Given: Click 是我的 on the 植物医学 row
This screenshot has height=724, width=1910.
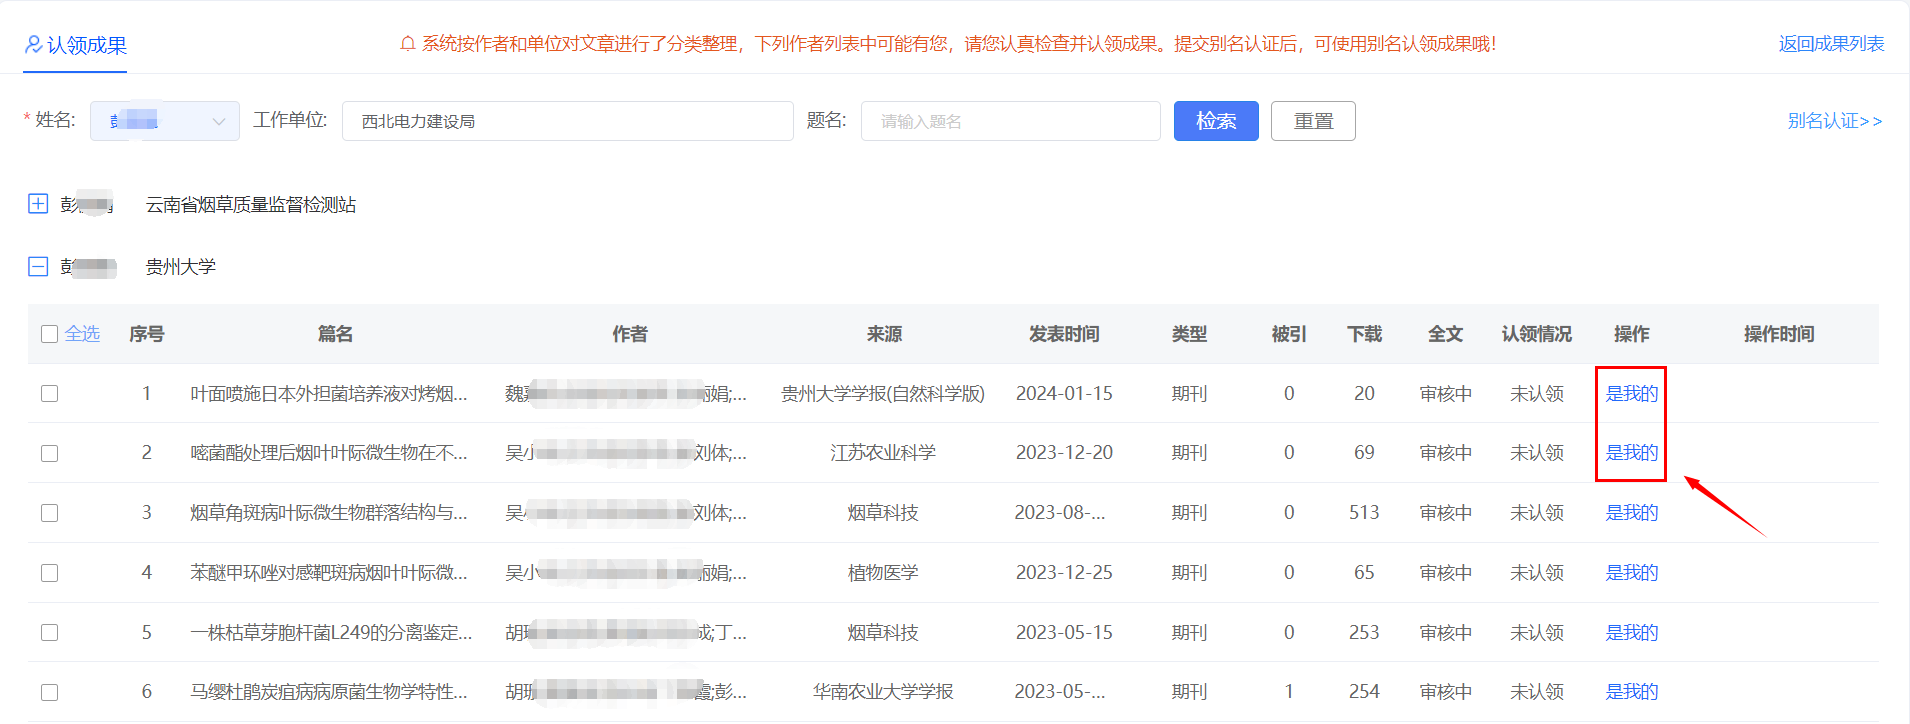Looking at the screenshot, I should 1631,573.
